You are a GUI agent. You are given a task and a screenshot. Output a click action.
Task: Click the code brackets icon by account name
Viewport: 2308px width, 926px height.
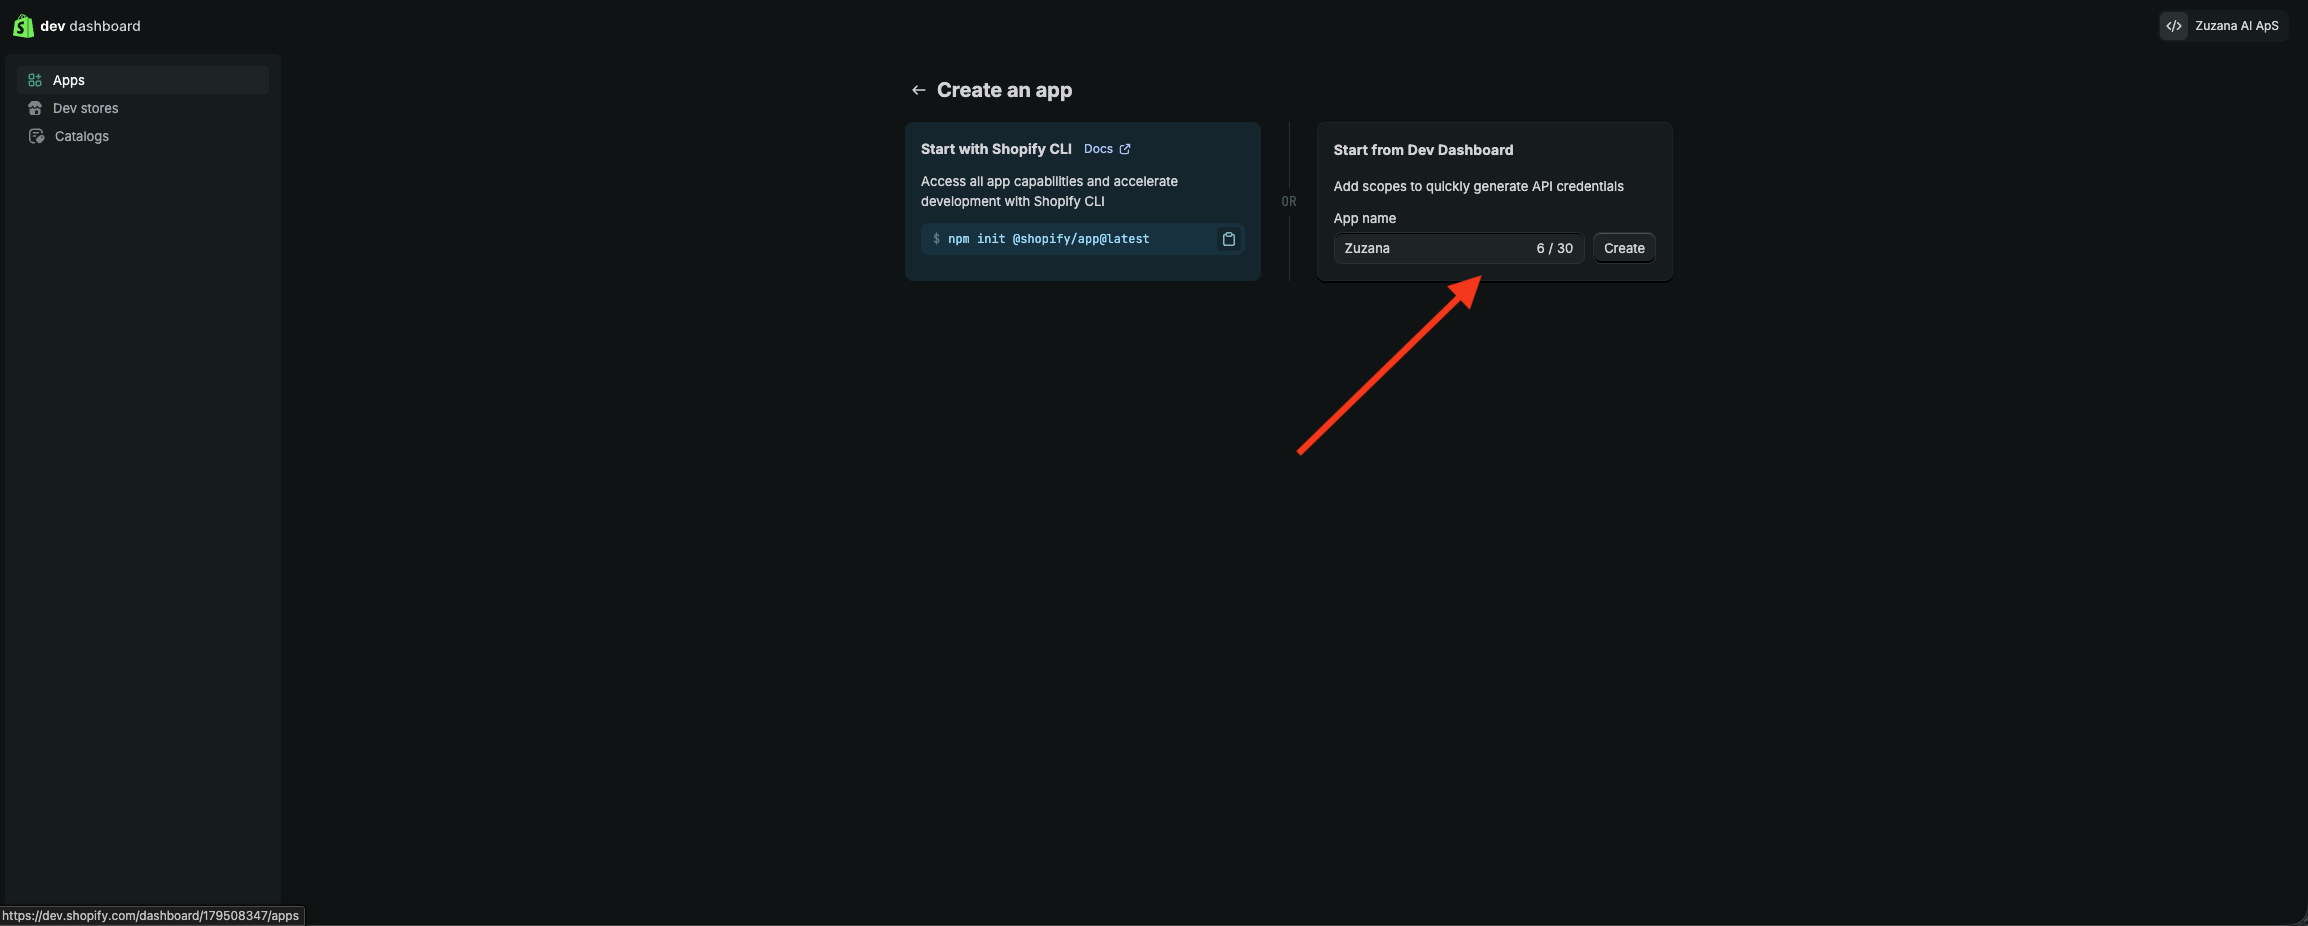pyautogui.click(x=2173, y=26)
